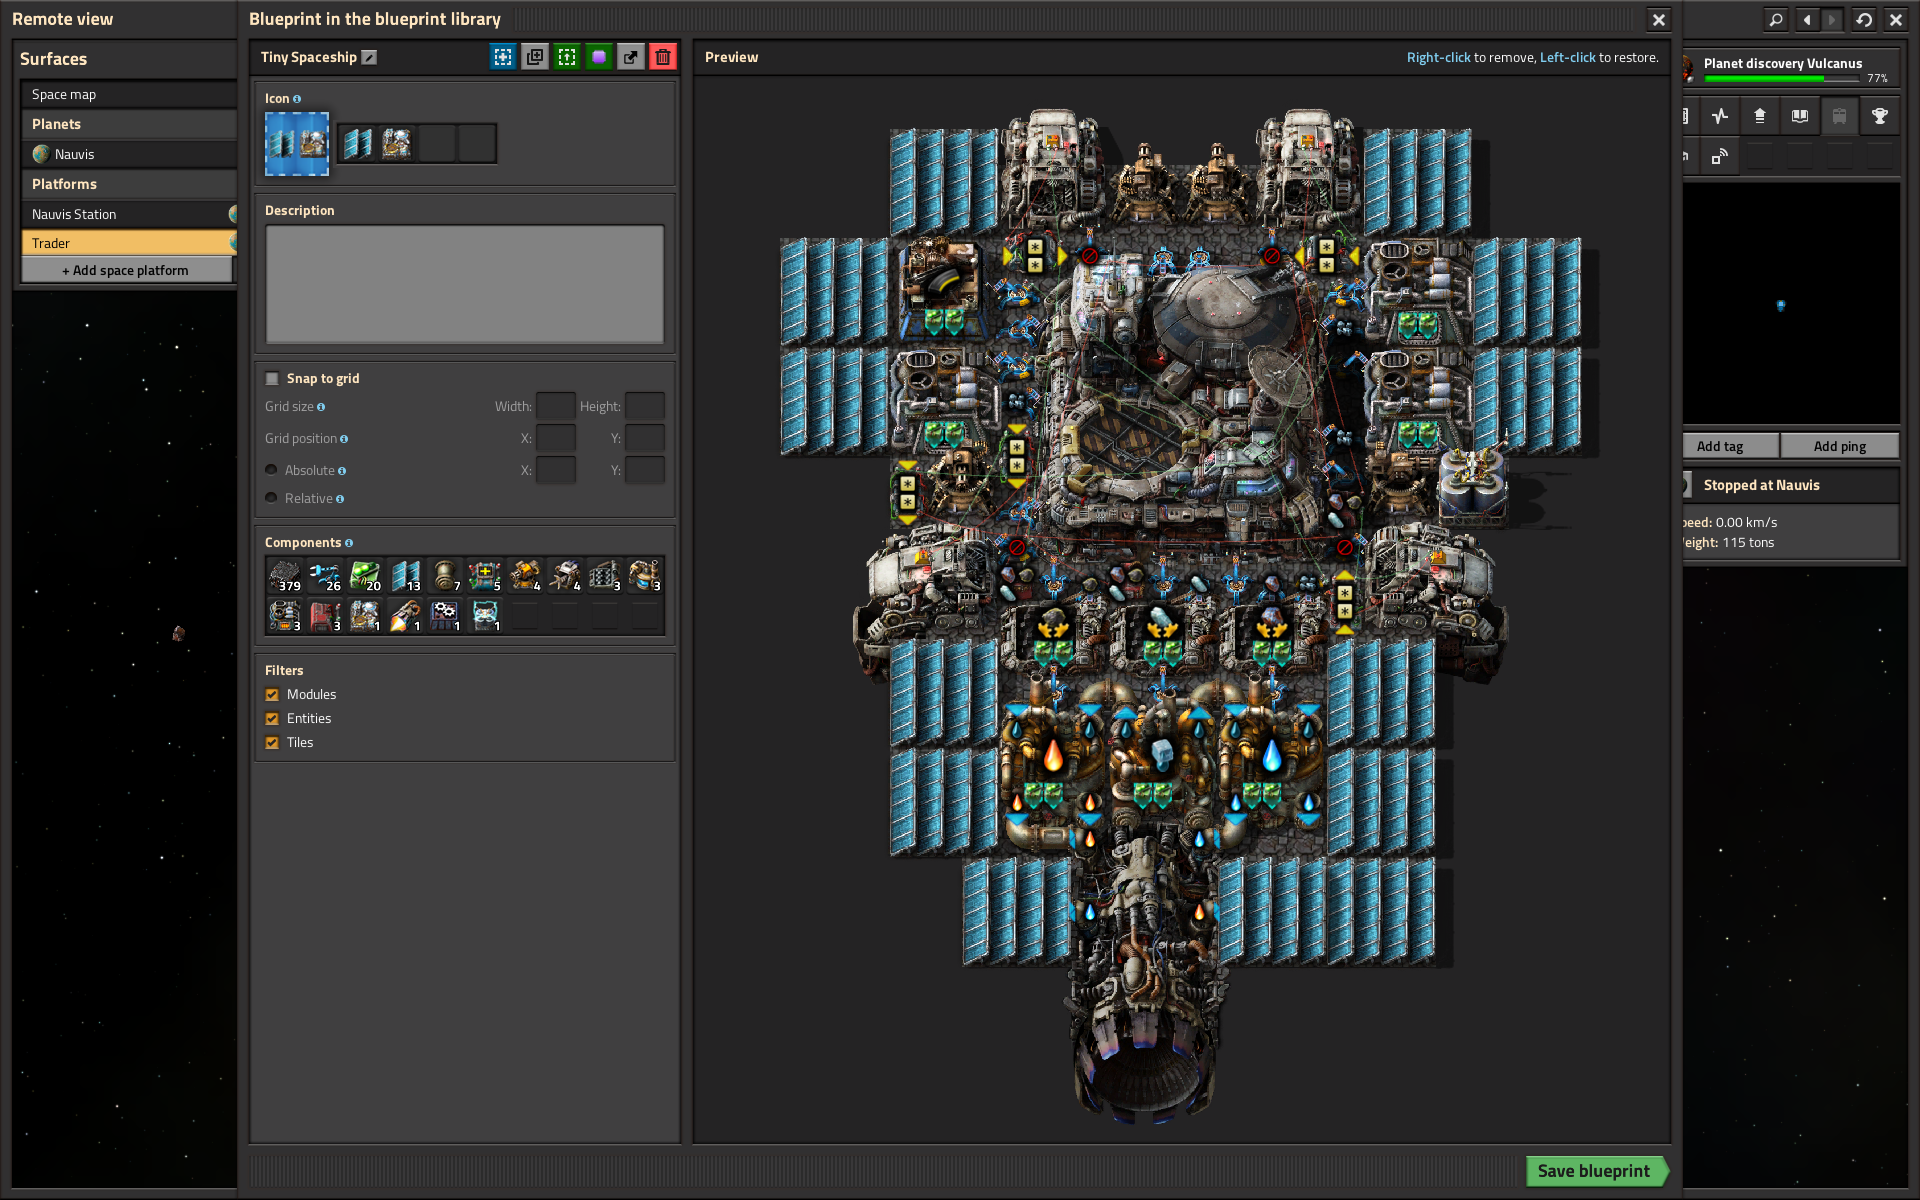Select the Absolute radio option

coord(271,470)
